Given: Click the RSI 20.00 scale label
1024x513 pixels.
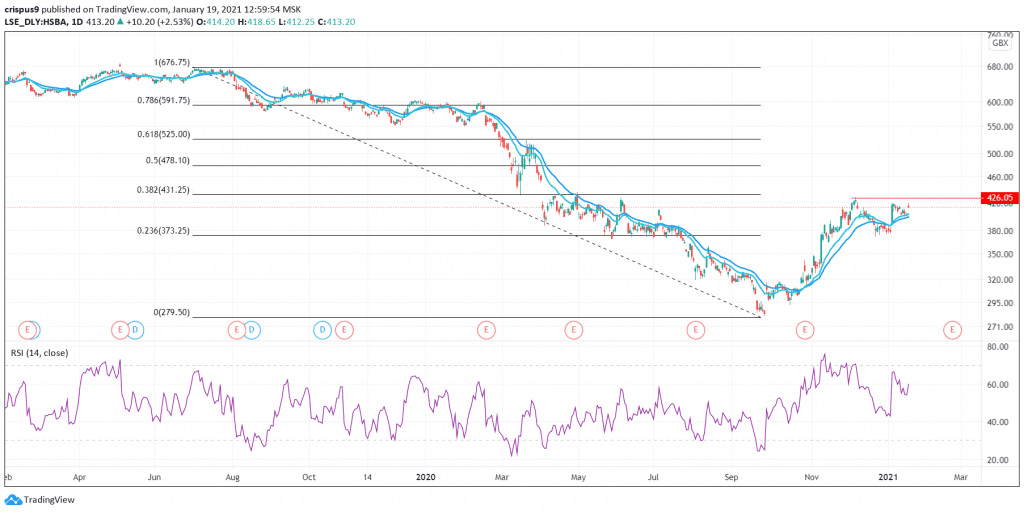Looking at the screenshot, I should click(1000, 460).
